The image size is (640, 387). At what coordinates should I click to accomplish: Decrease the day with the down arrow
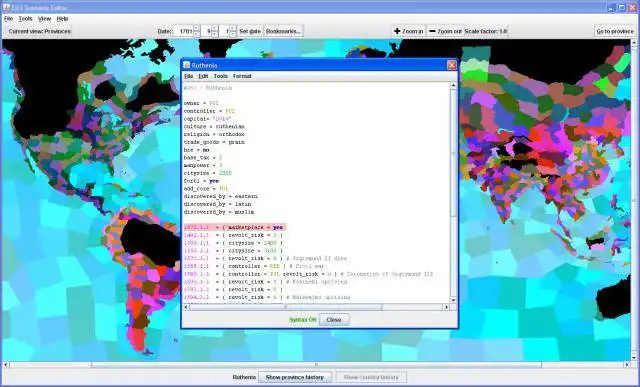tap(233, 34)
